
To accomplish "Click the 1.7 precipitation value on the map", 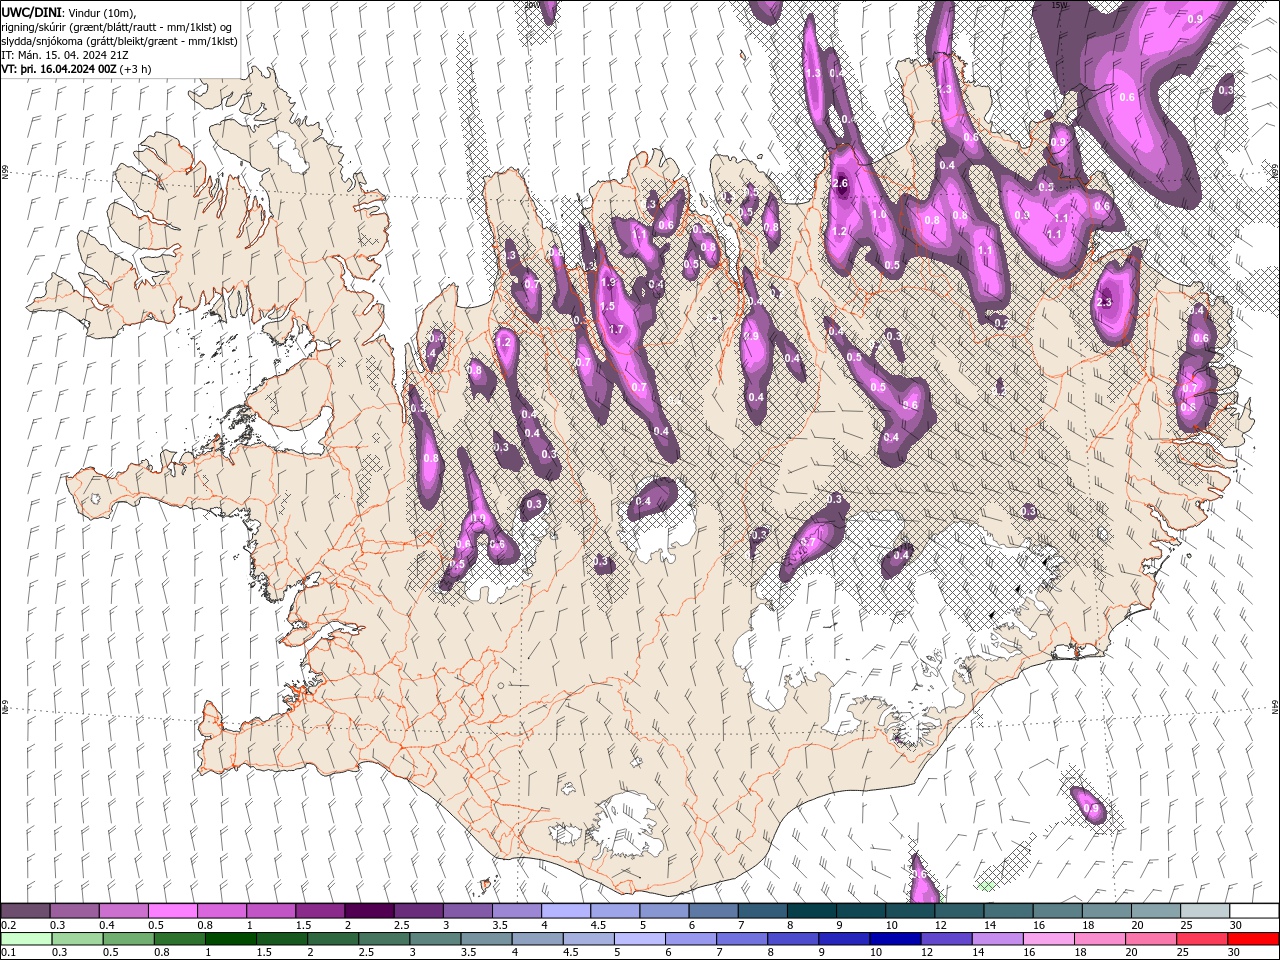I will [x=616, y=329].
